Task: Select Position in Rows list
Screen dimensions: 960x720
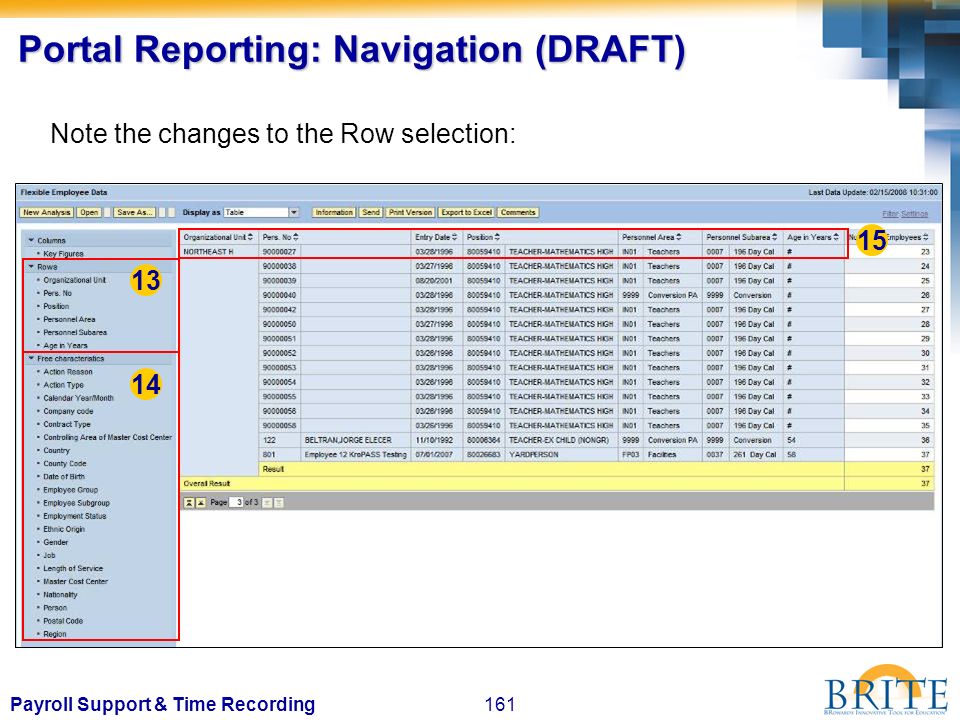Action: (56, 306)
